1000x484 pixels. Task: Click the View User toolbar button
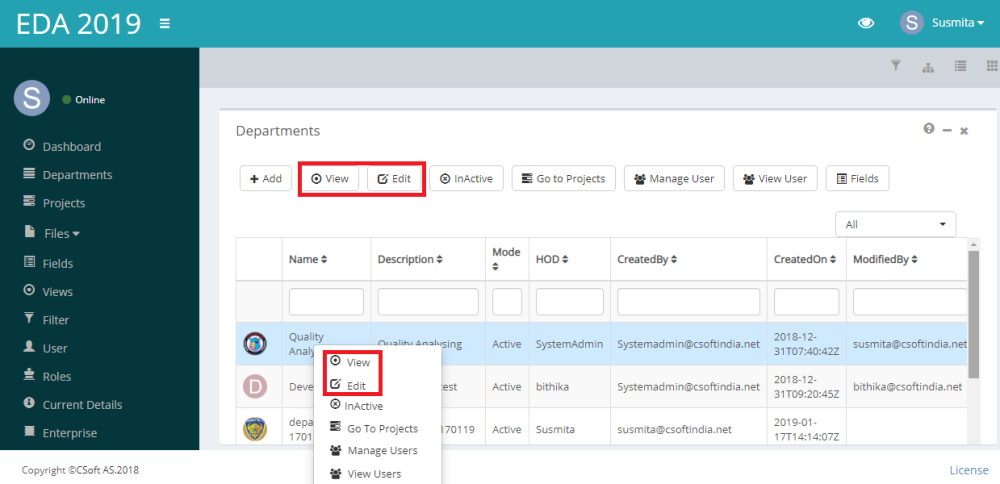[x=775, y=179]
